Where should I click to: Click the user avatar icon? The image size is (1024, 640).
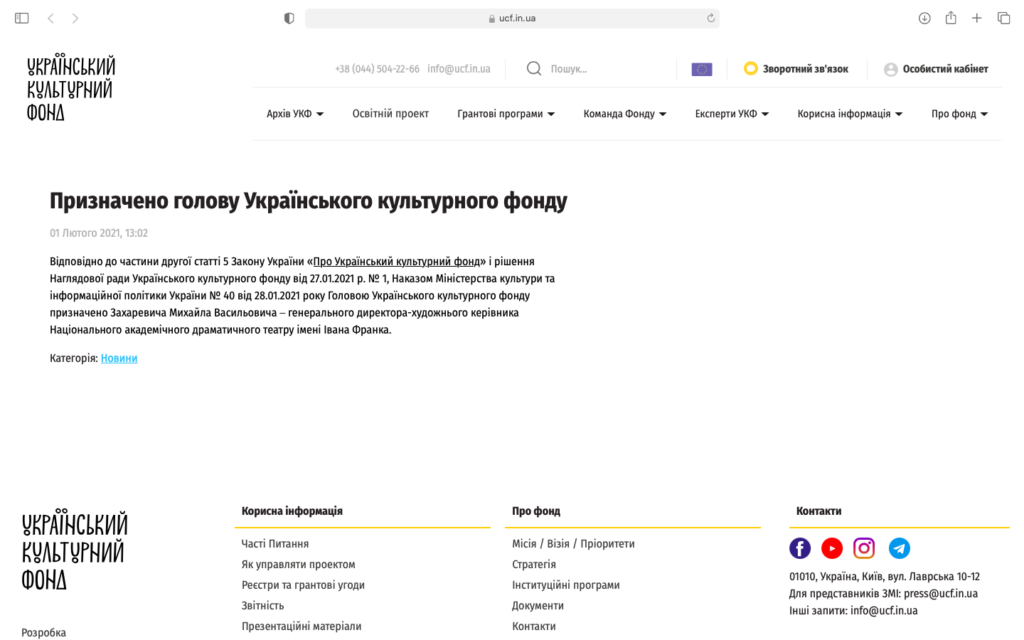pos(891,69)
